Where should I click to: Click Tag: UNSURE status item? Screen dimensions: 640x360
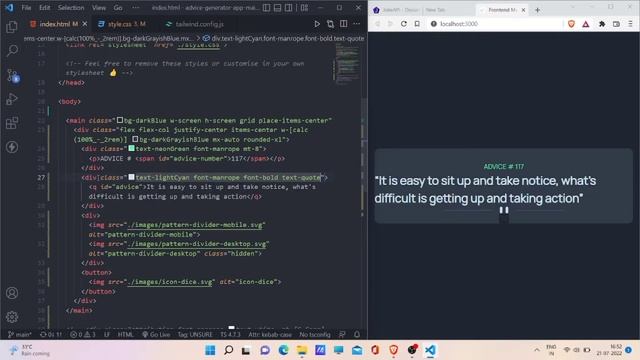195,335
